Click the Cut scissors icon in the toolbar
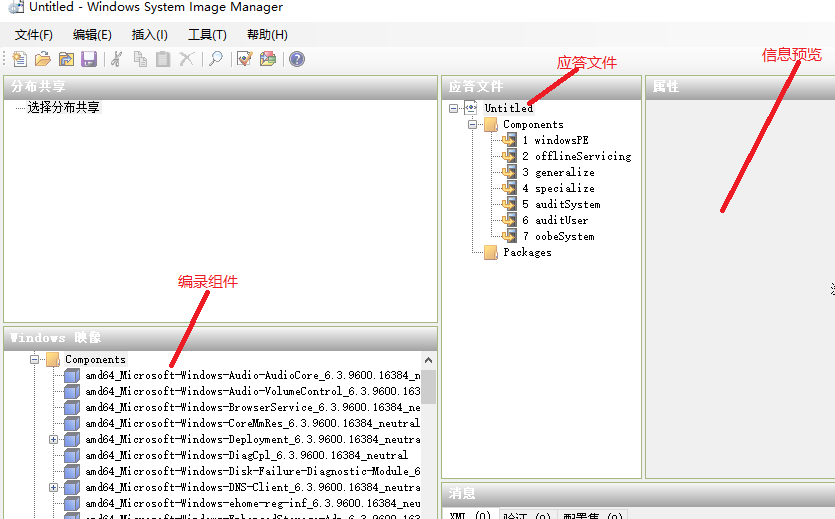835x519 pixels. (116, 59)
